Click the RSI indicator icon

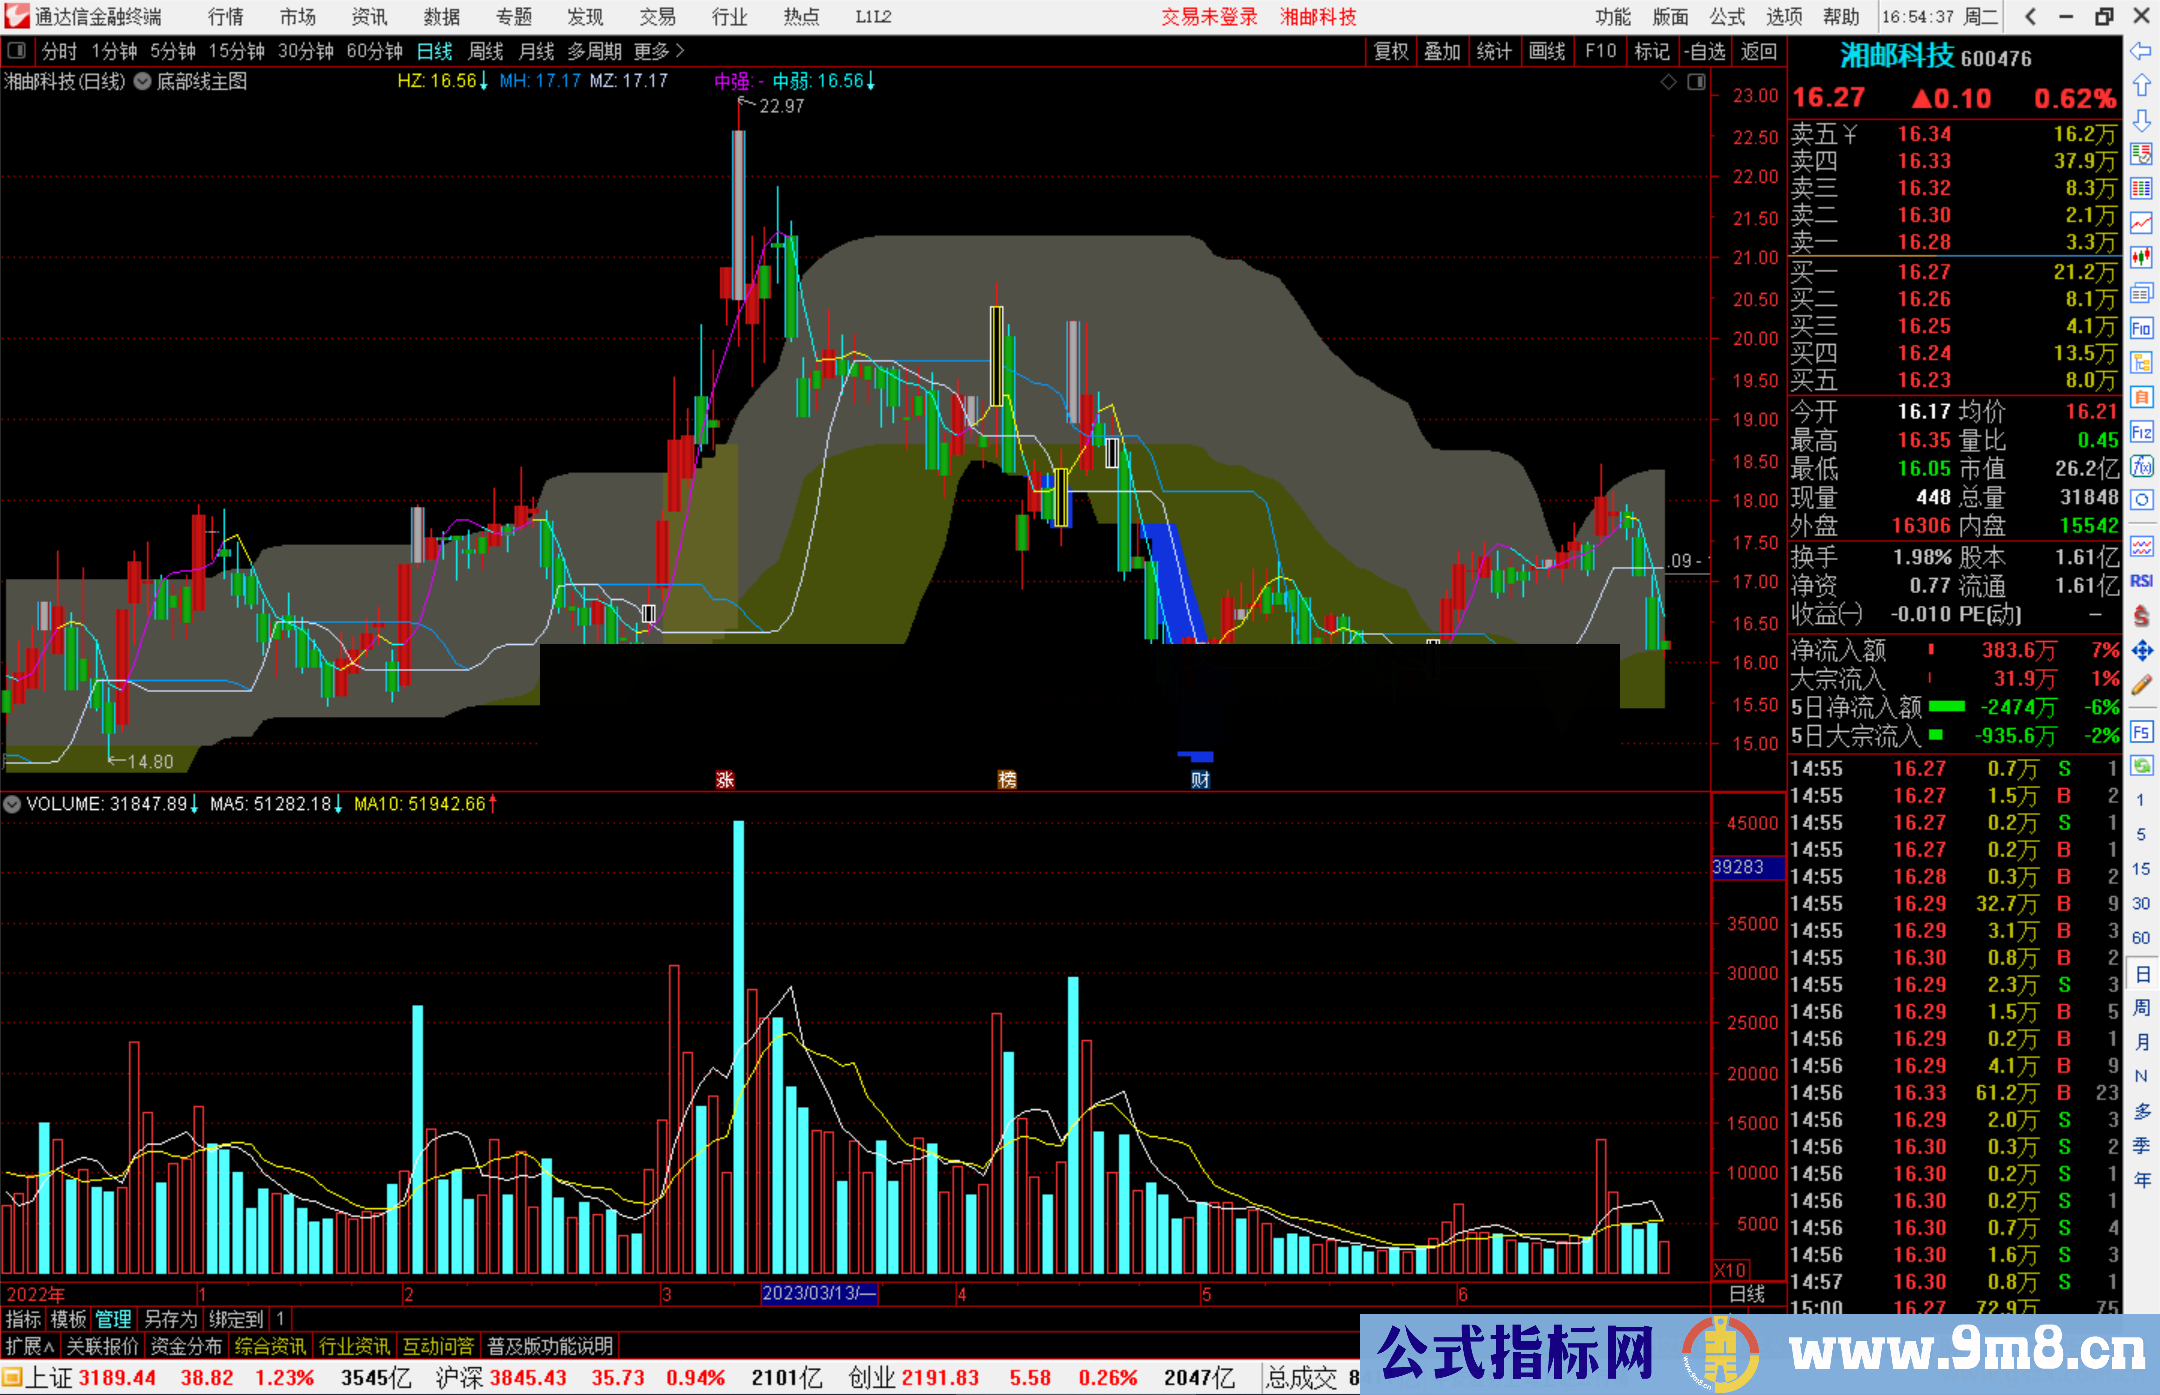[2141, 581]
